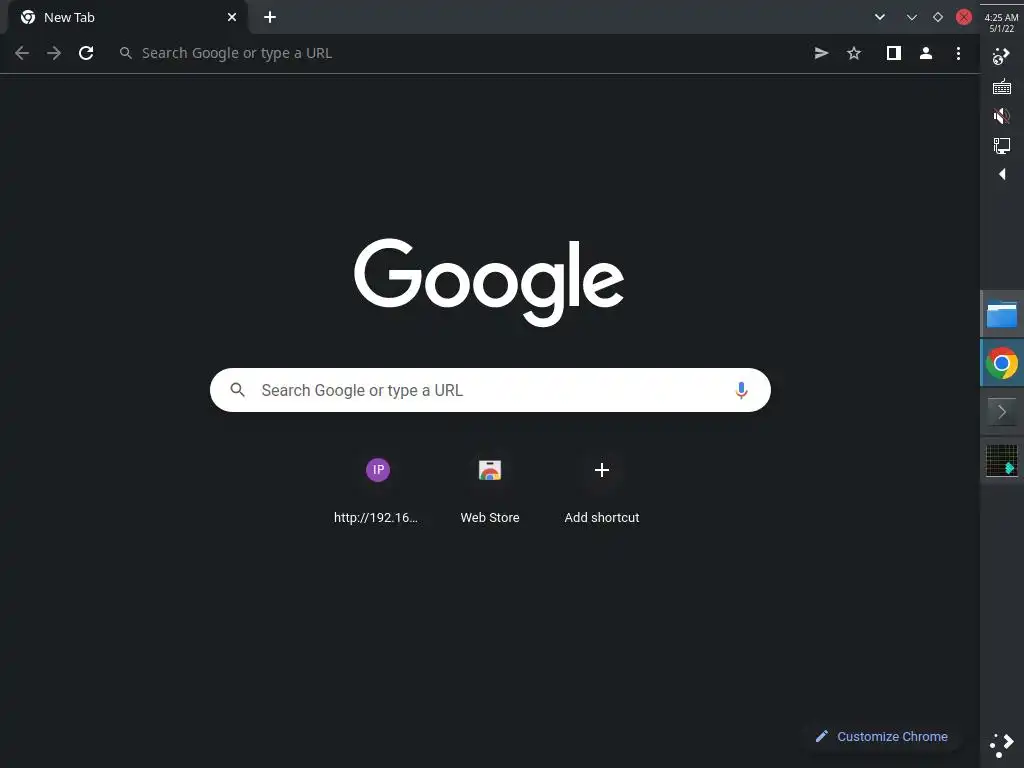Open the profile avatar menu
The width and height of the screenshot is (1024, 768).
(925, 53)
